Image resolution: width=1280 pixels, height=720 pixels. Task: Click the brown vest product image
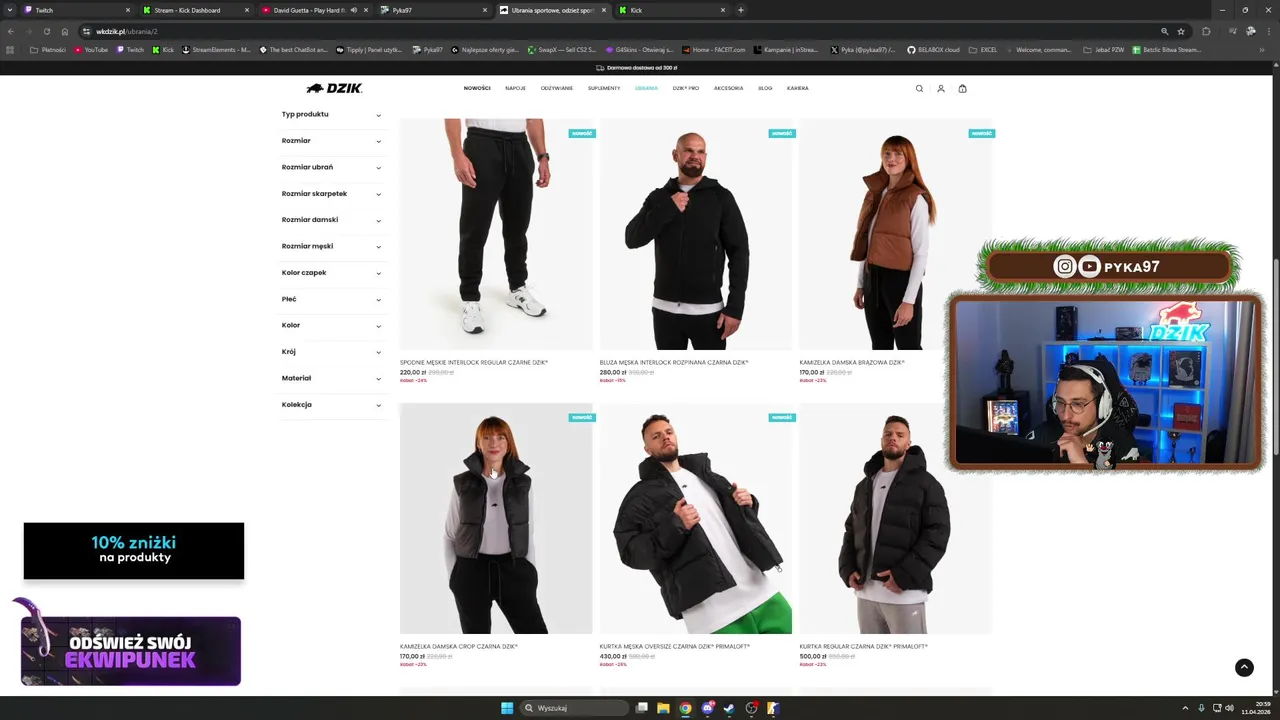point(896,235)
